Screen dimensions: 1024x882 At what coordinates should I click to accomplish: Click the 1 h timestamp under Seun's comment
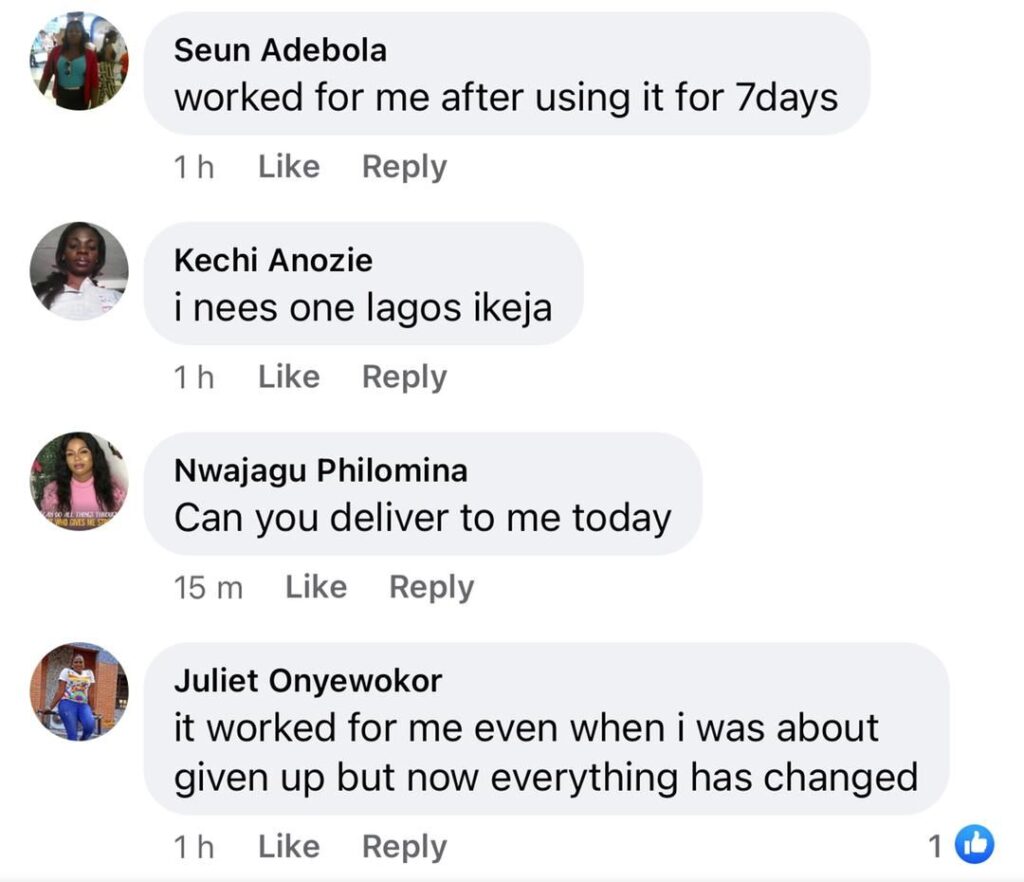coord(194,168)
